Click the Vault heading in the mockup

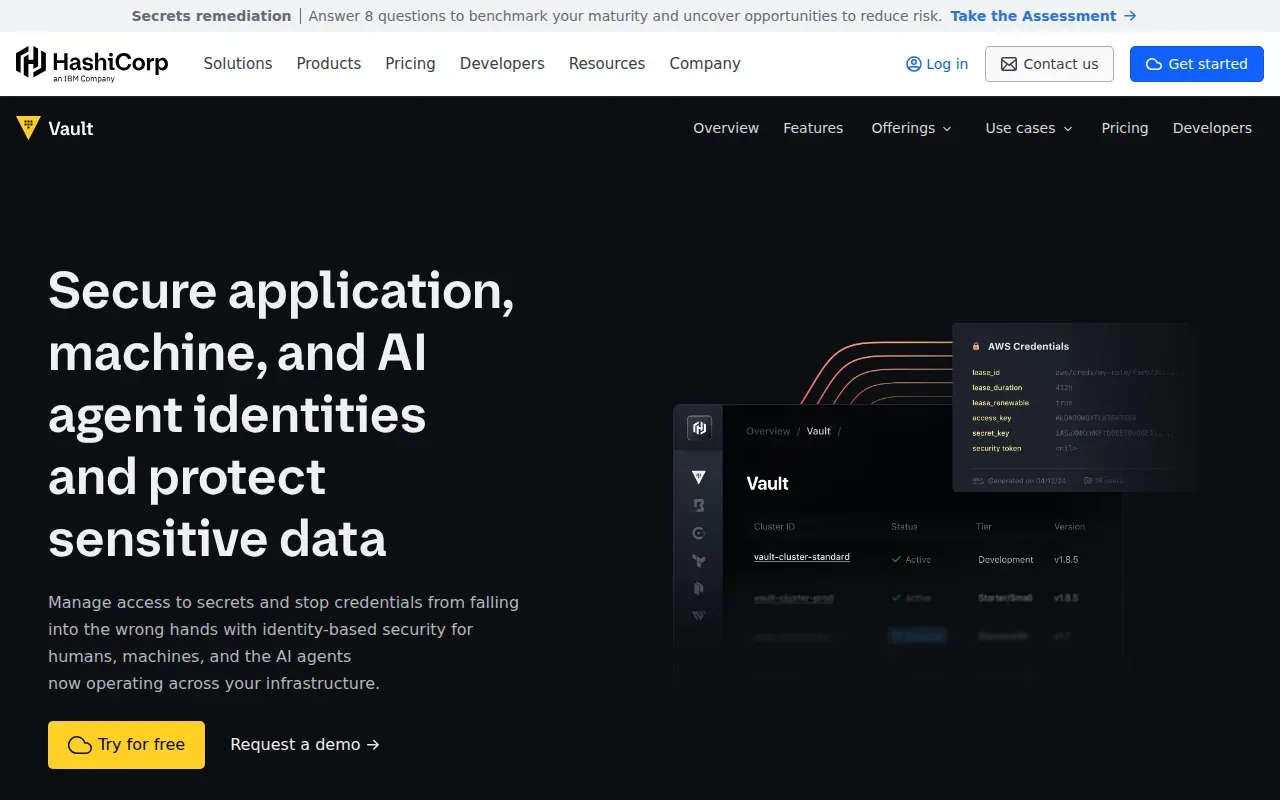(768, 483)
